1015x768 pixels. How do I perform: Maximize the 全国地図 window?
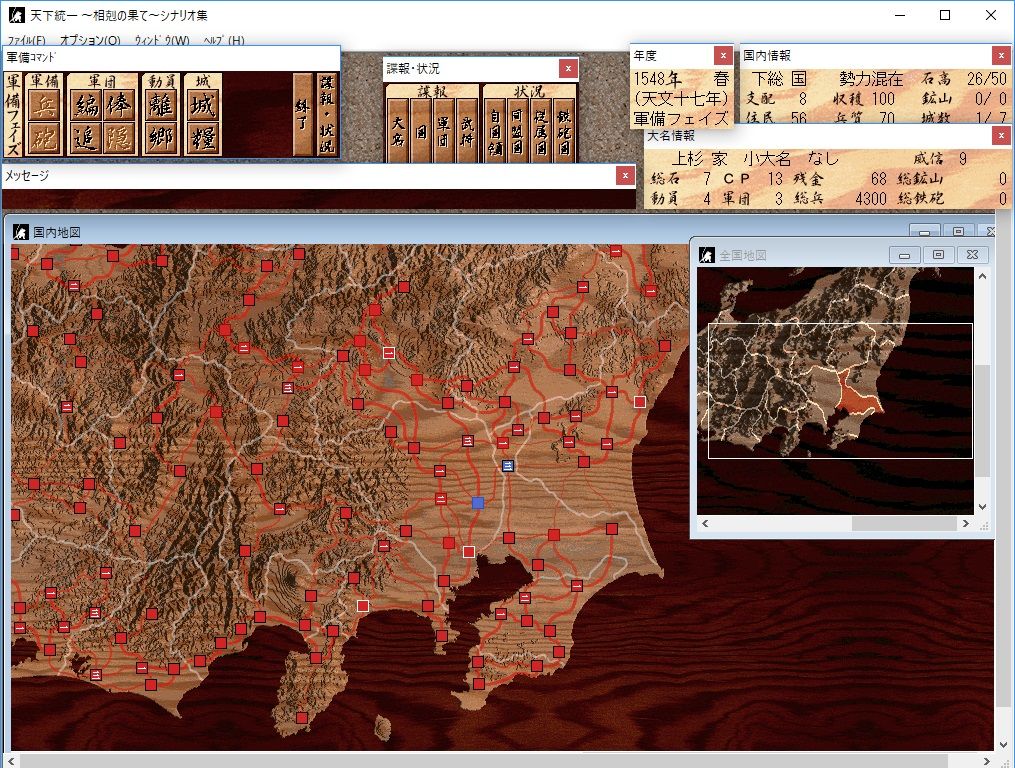click(938, 255)
